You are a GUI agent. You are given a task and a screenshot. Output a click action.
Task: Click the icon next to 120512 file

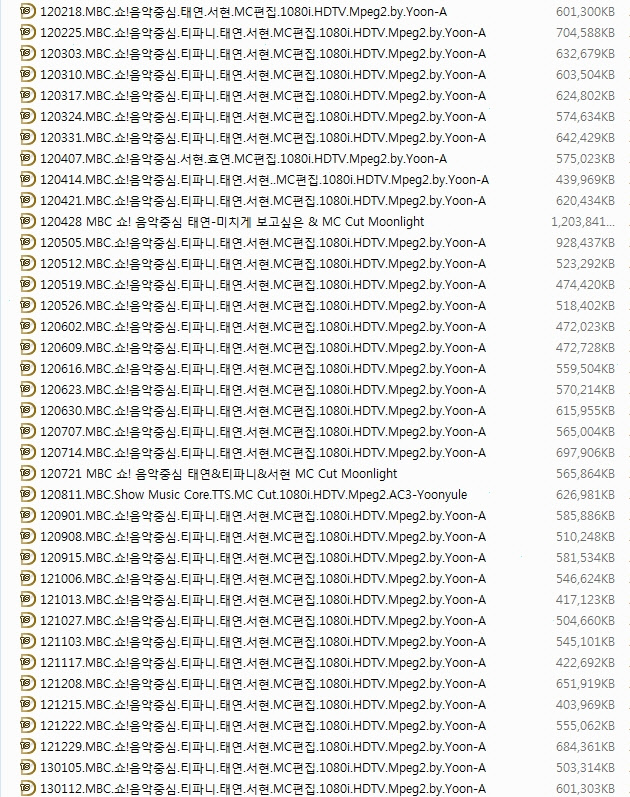click(28, 263)
